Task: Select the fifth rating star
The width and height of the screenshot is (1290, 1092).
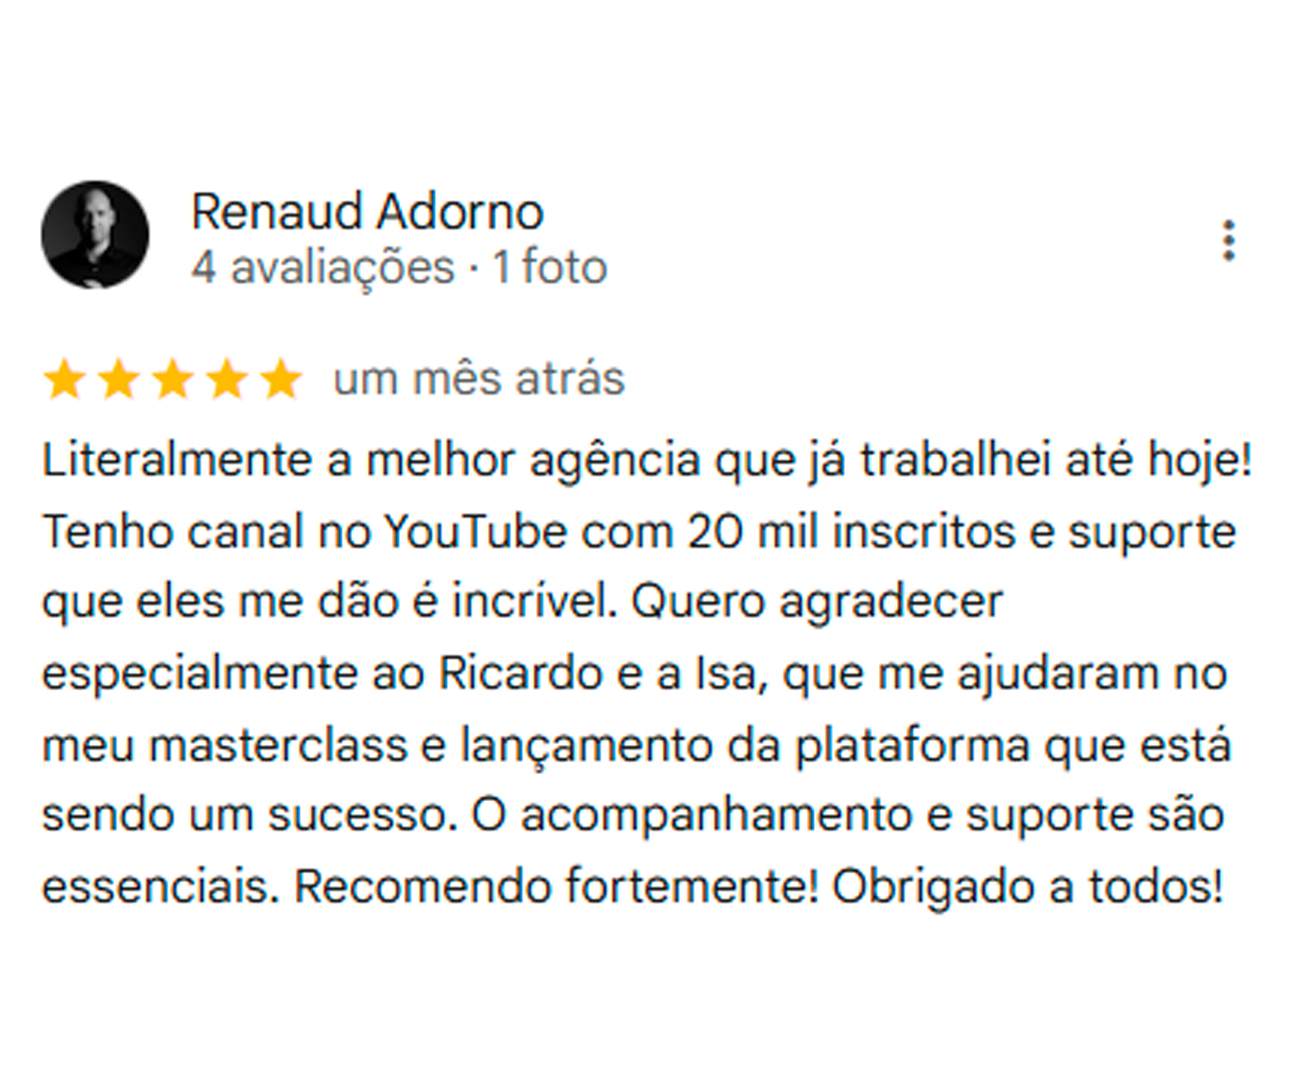Action: coord(281,380)
